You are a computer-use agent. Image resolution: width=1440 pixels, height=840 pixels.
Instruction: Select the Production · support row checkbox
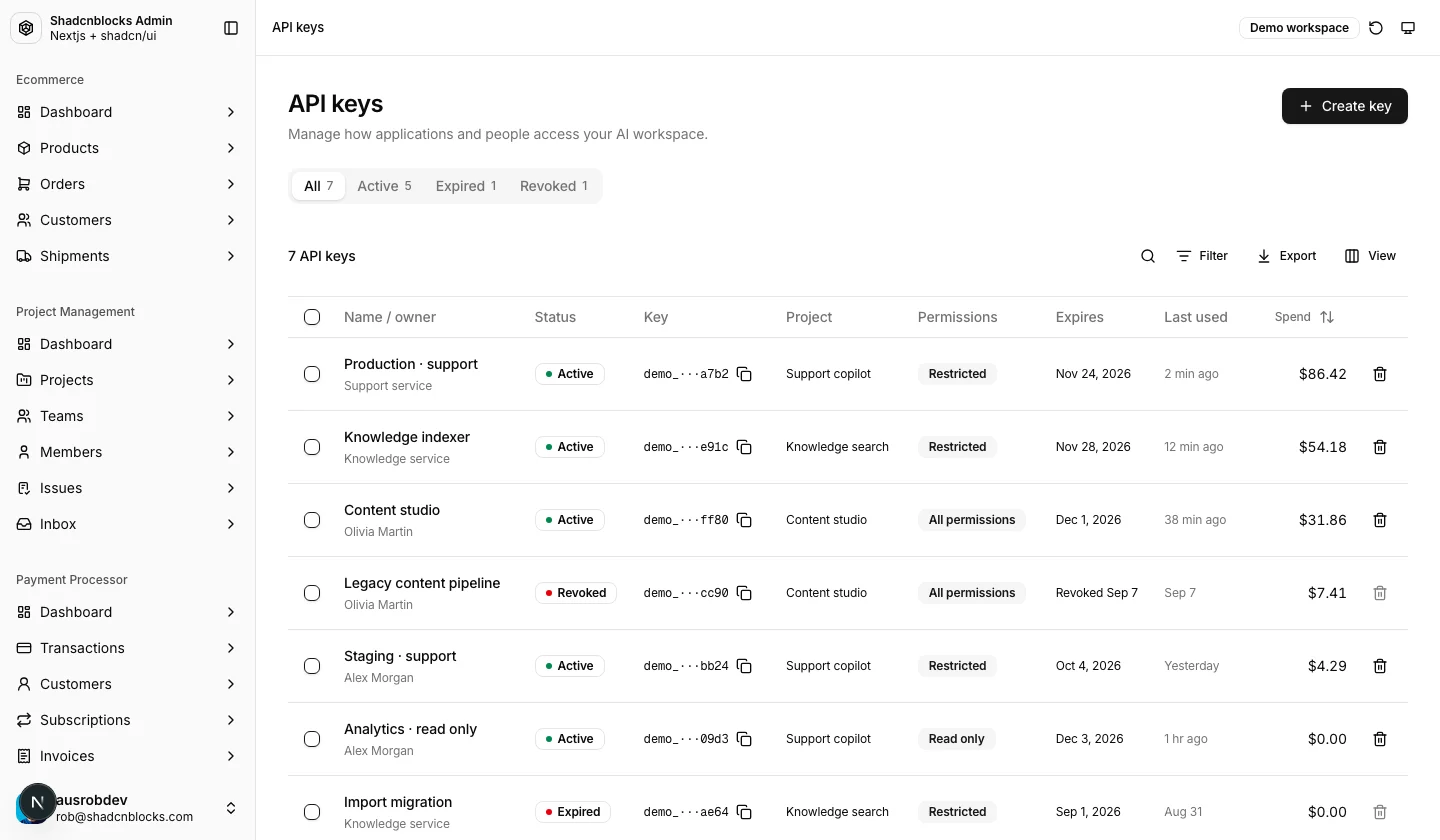[x=312, y=374]
